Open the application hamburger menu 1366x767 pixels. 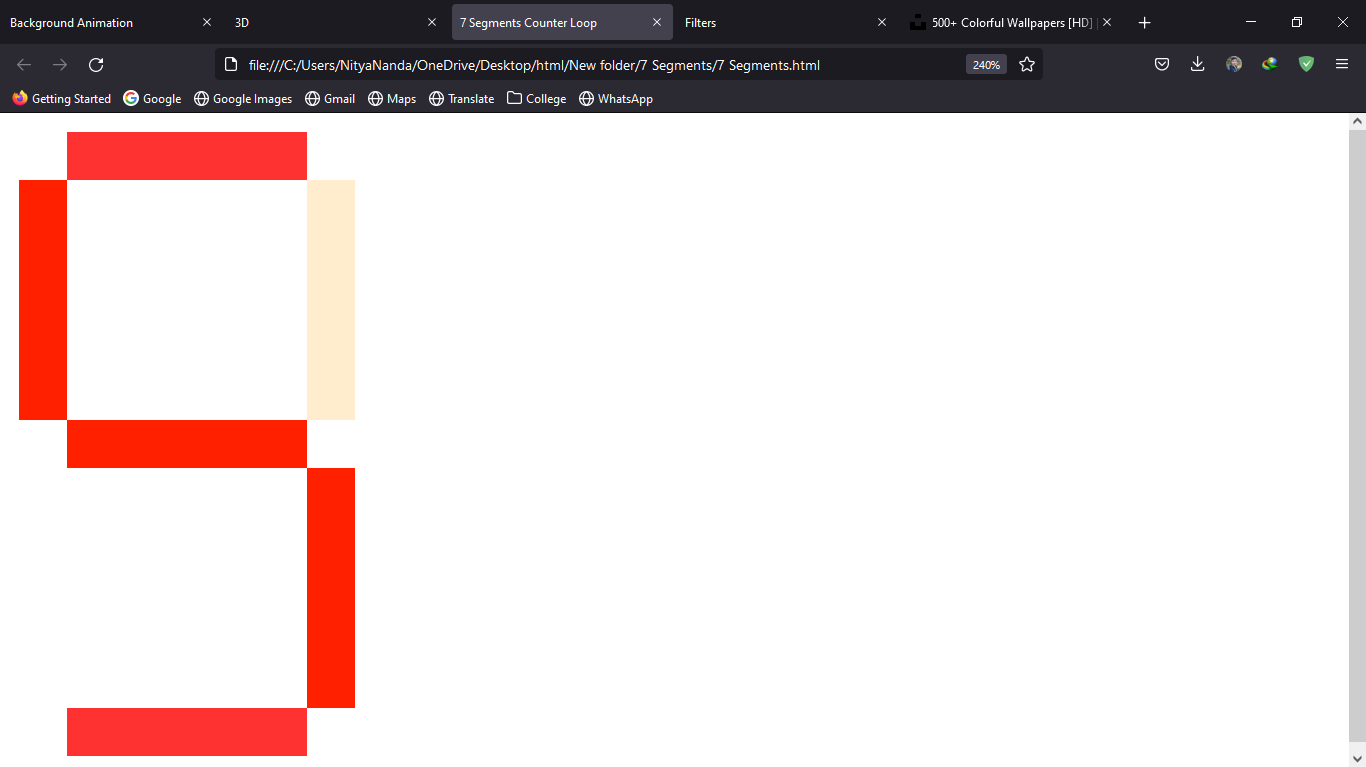click(1341, 64)
